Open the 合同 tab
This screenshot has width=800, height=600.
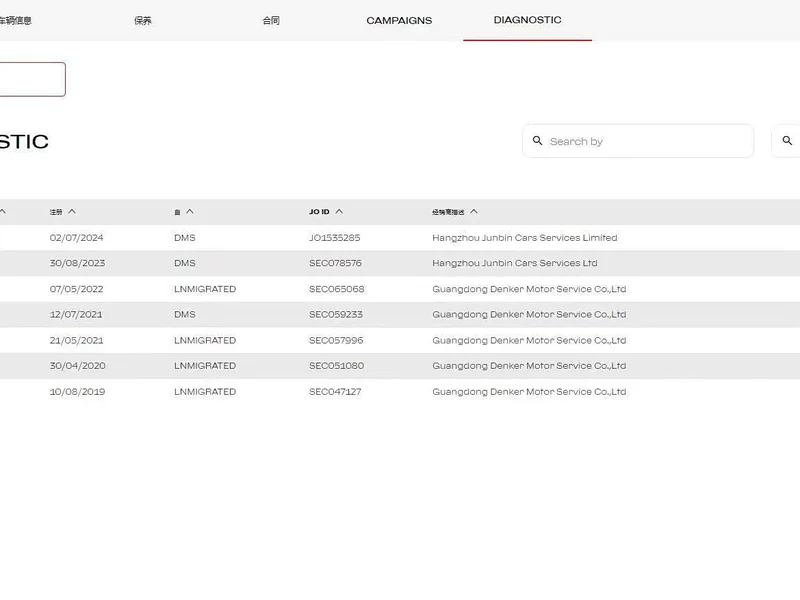[271, 20]
